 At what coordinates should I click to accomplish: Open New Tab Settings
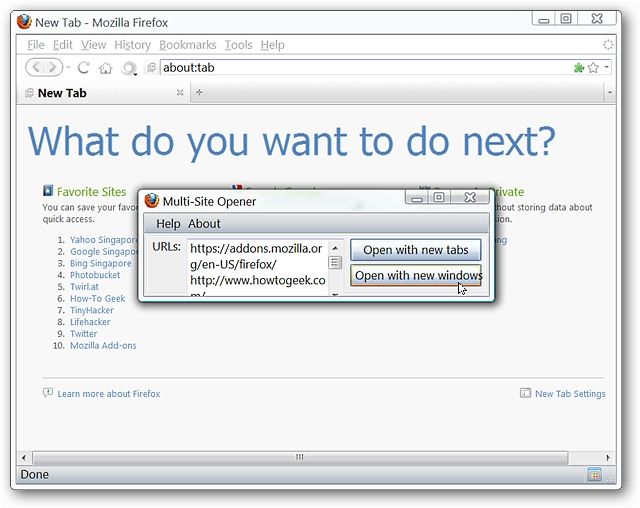coord(570,394)
